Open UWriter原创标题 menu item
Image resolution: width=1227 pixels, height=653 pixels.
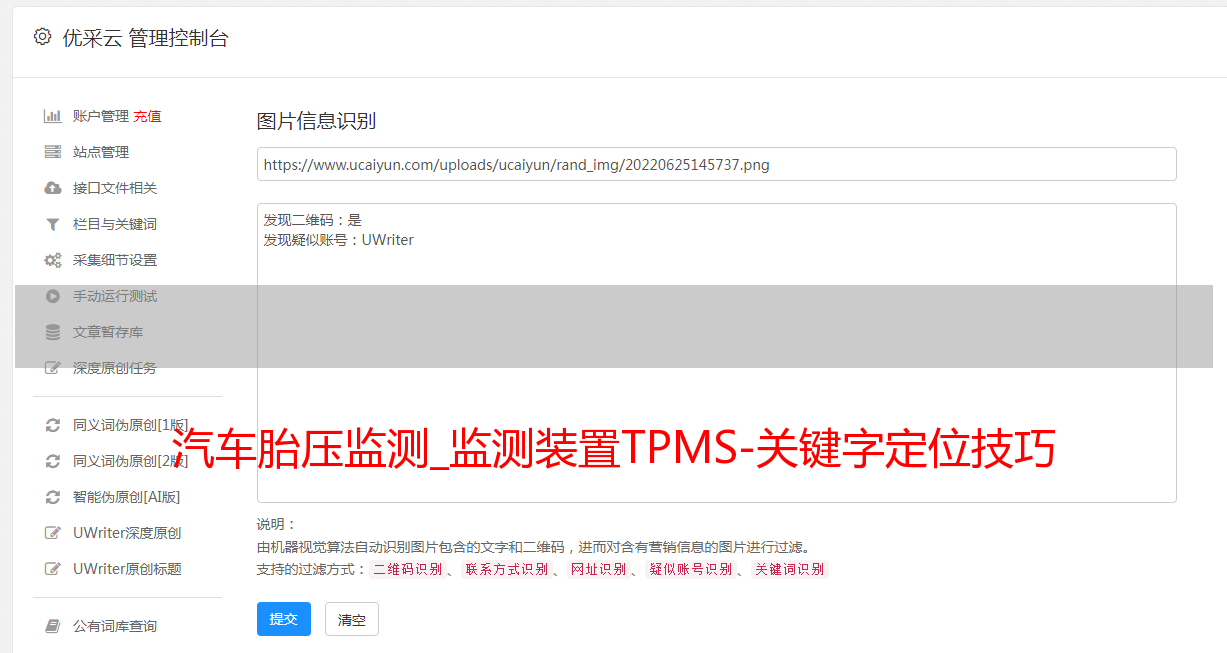pos(127,569)
